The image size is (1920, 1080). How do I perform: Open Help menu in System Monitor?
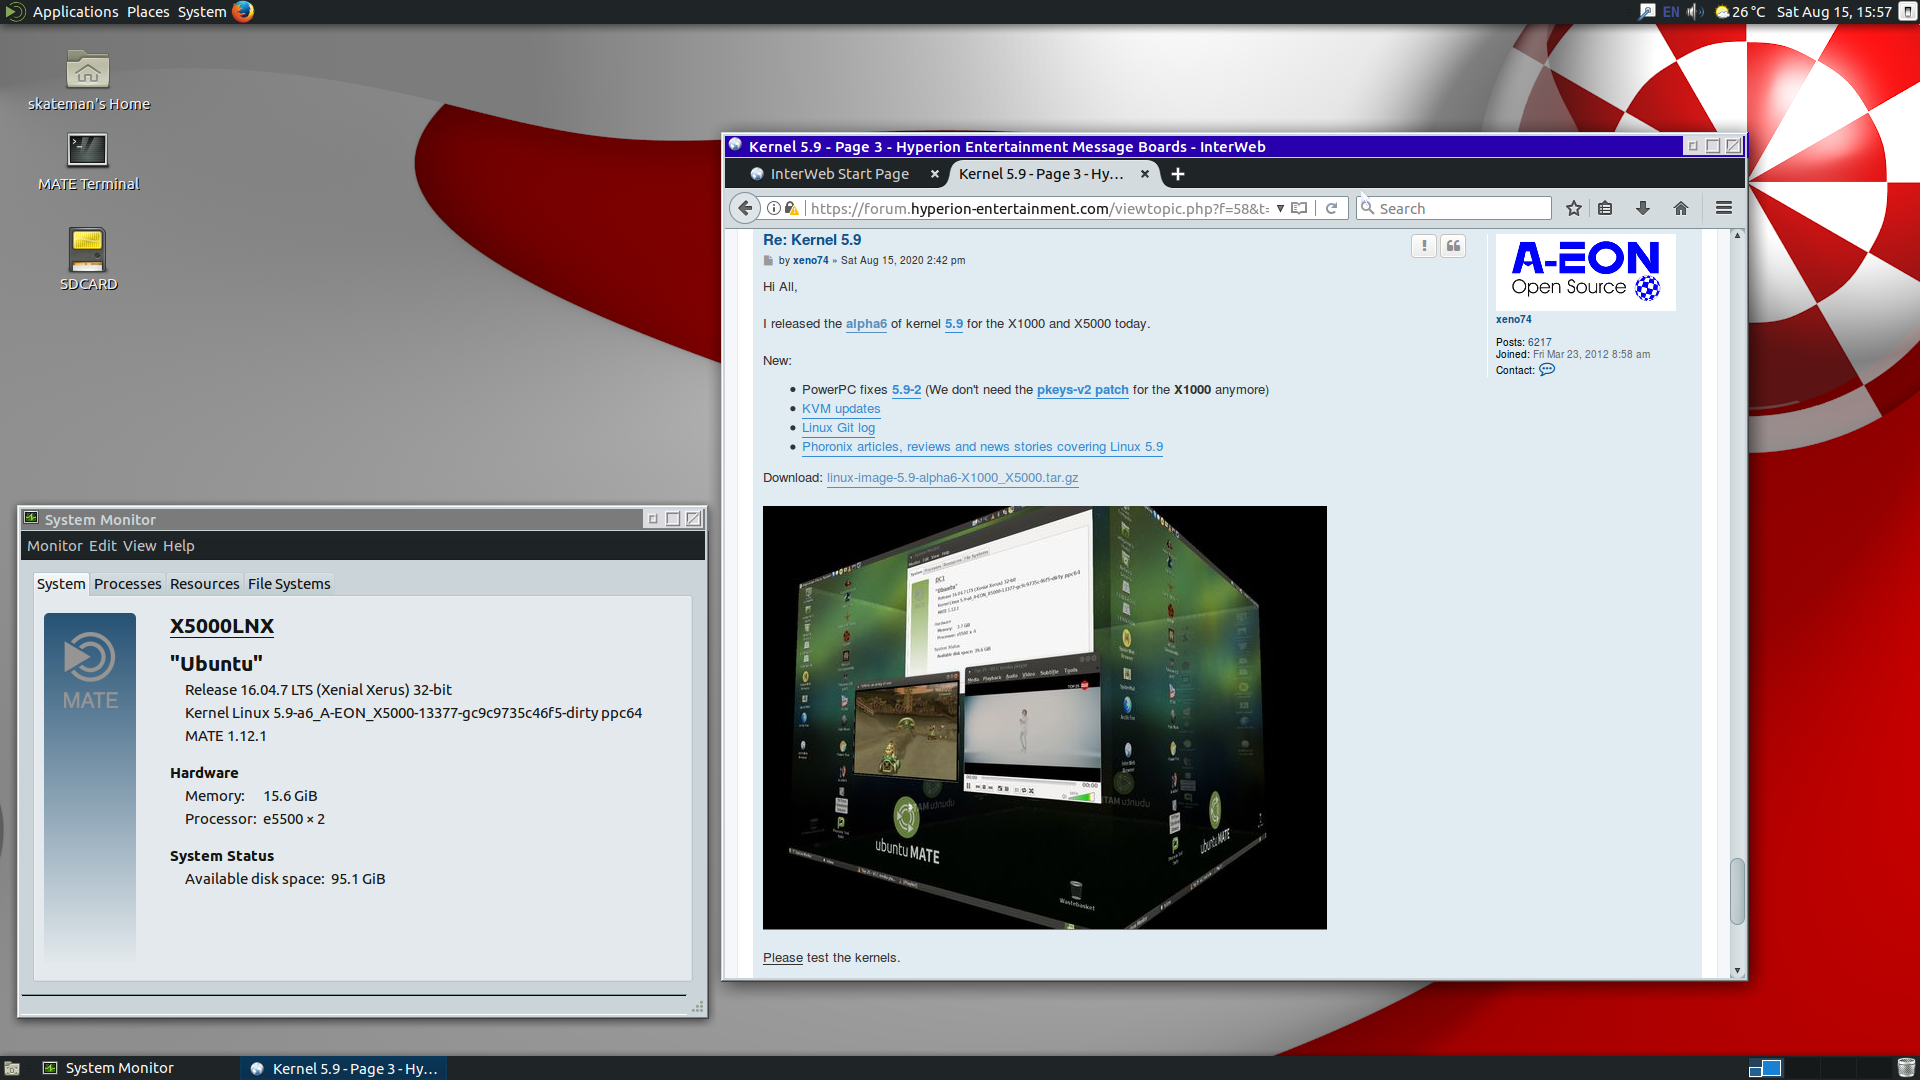click(x=178, y=546)
